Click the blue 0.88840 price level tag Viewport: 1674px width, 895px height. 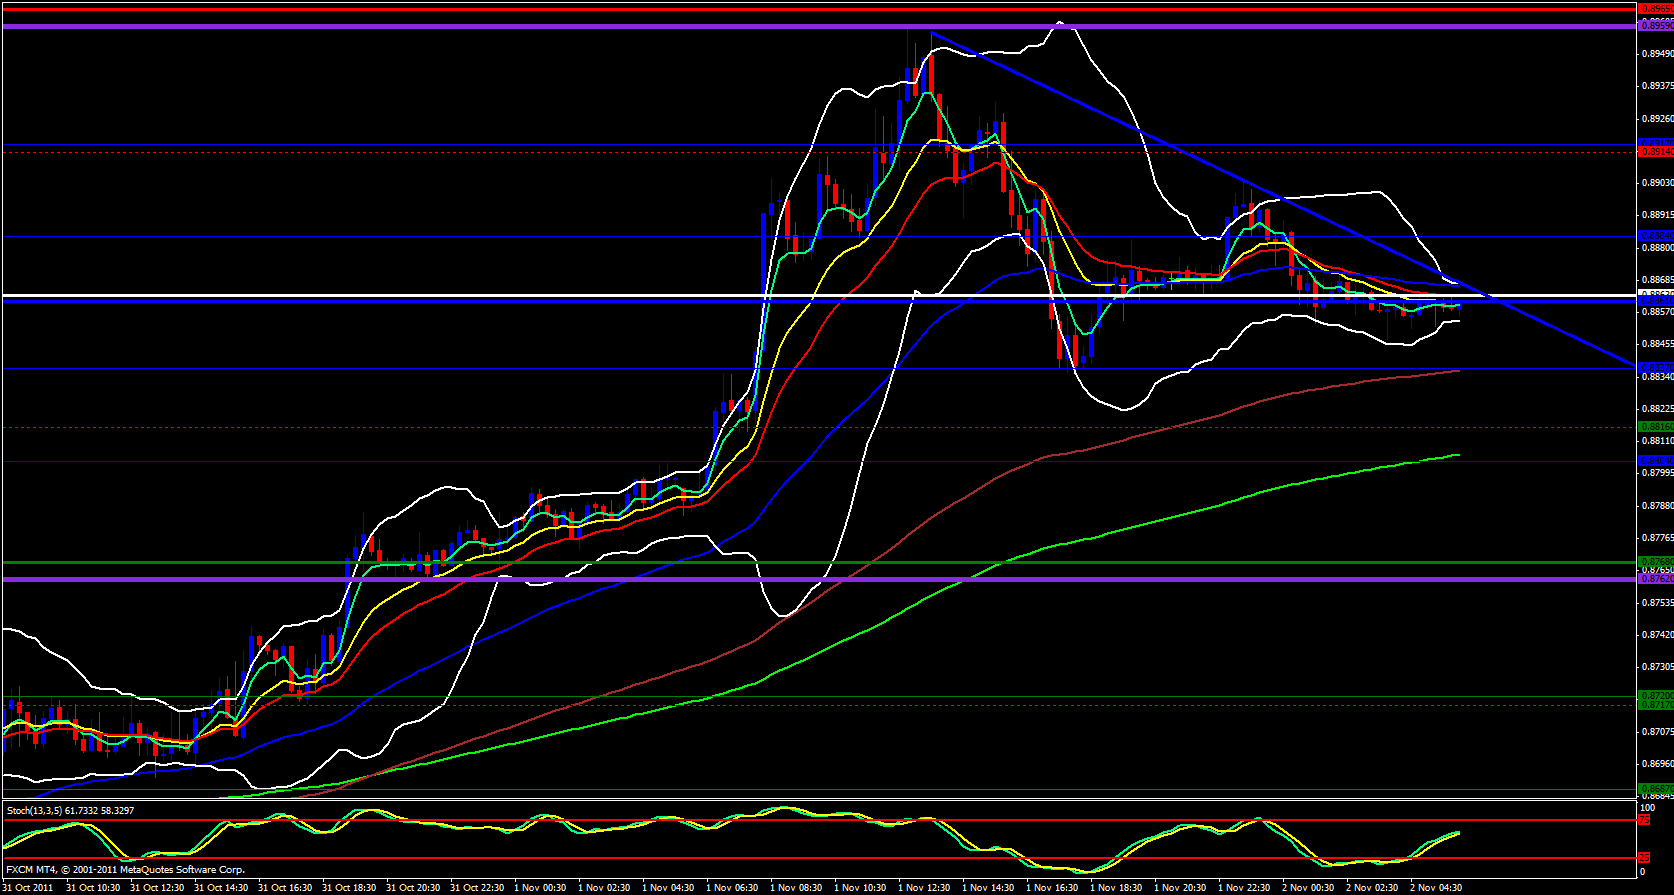pyautogui.click(x=1655, y=237)
